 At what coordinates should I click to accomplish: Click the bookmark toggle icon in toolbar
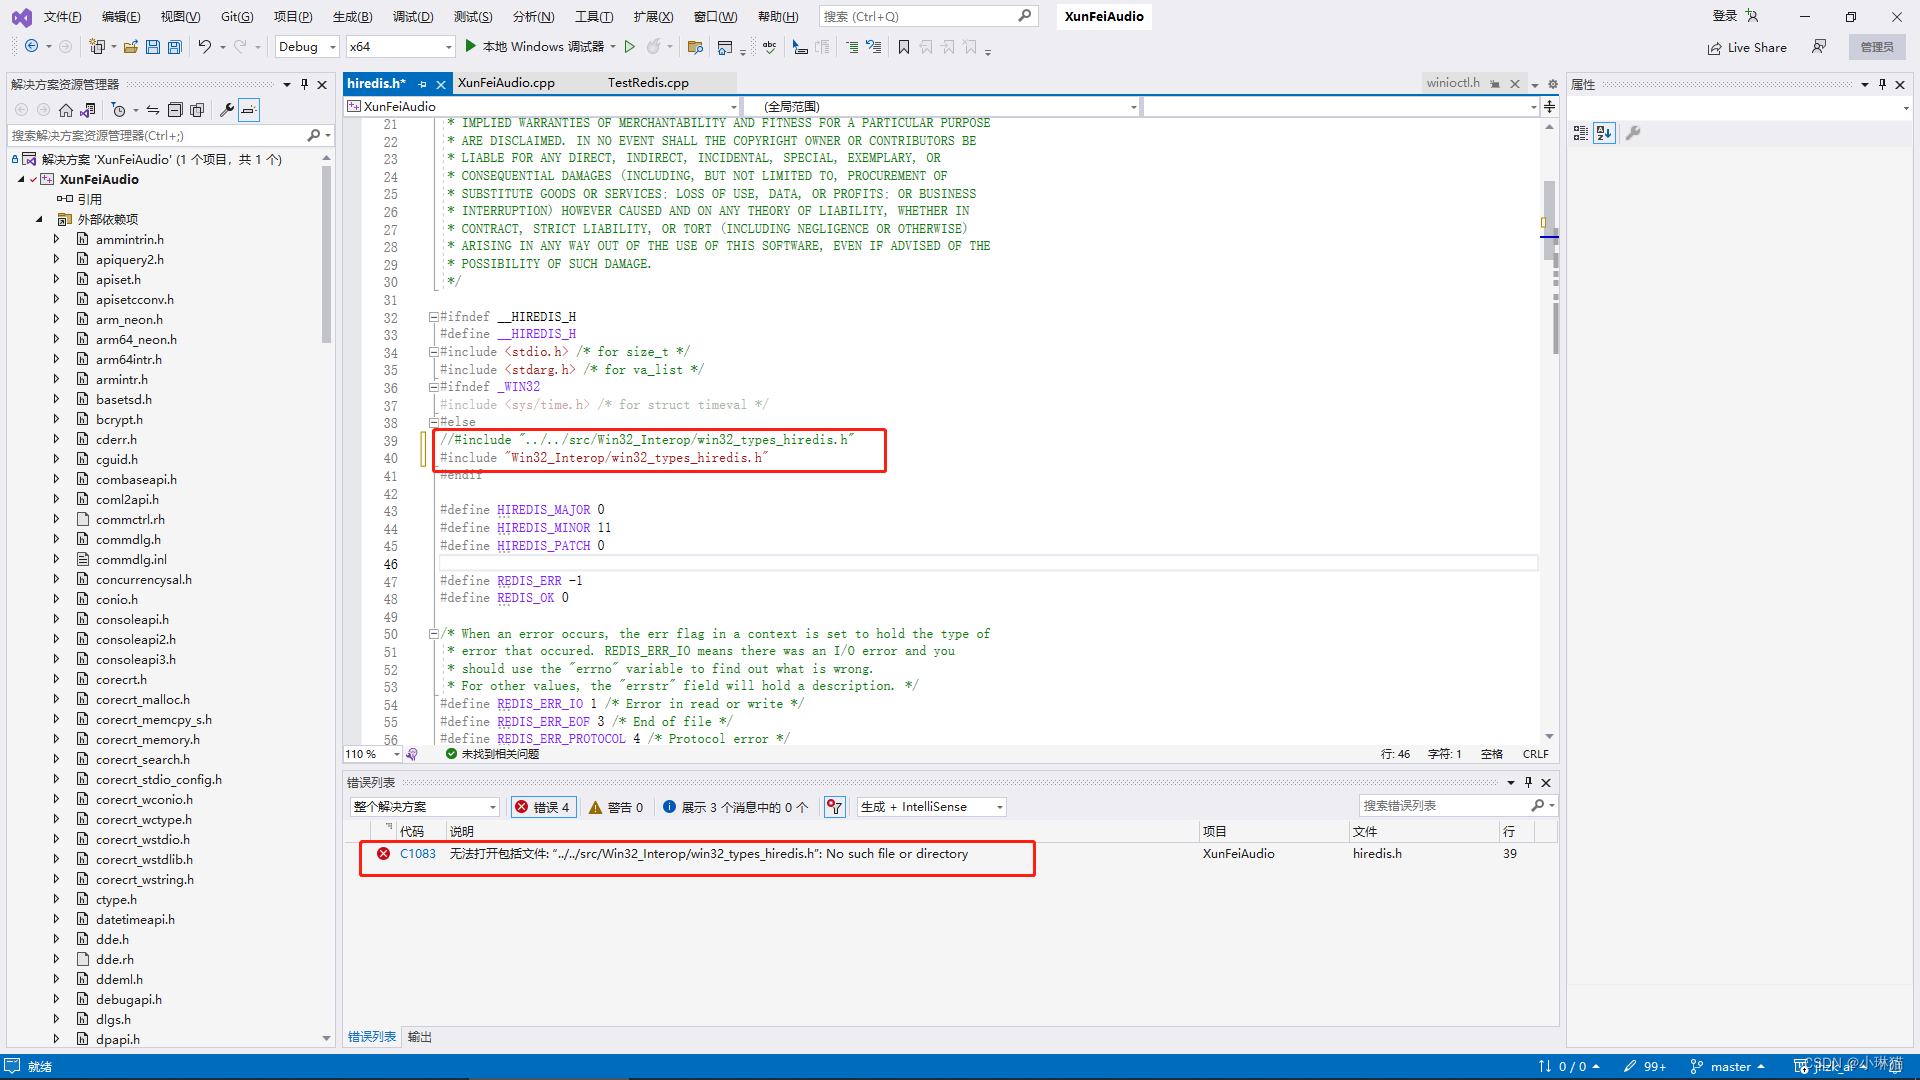click(x=904, y=47)
